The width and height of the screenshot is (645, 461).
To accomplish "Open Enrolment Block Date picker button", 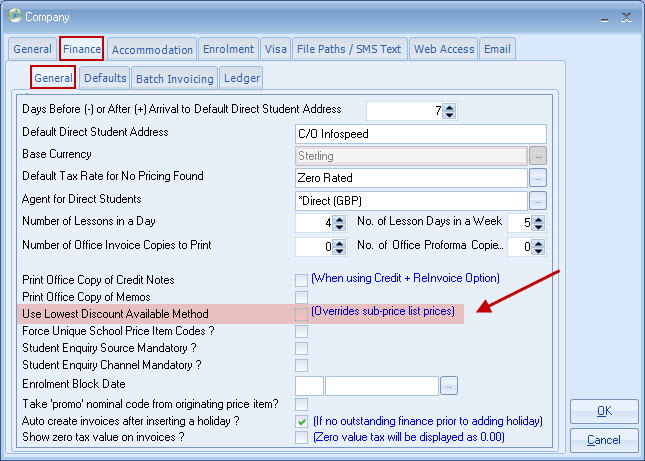I will coord(449,385).
